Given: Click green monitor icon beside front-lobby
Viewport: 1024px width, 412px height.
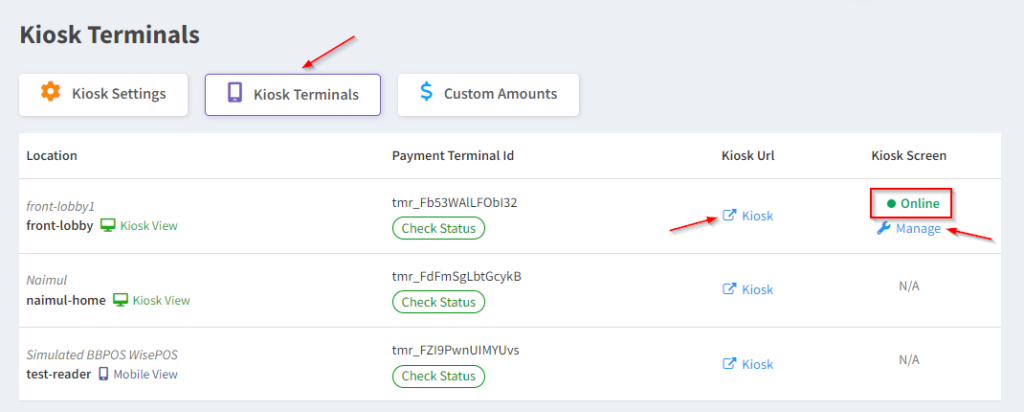Looking at the screenshot, I should [x=108, y=226].
